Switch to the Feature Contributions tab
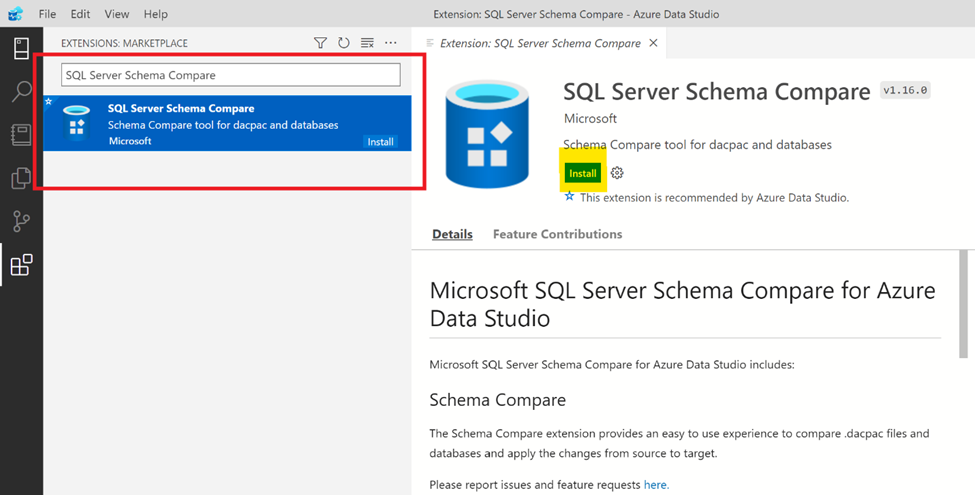This screenshot has height=495, width=975. [557, 234]
